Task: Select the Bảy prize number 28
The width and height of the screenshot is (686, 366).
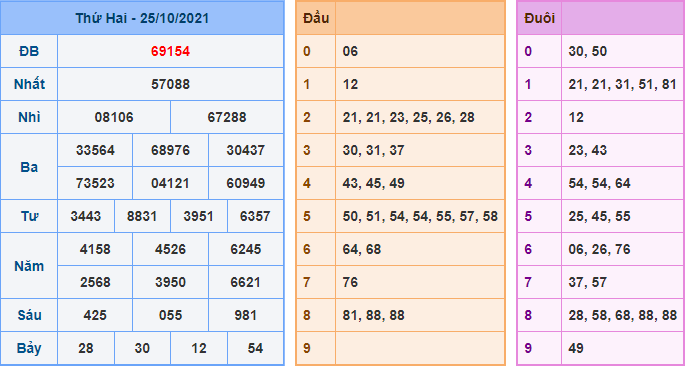Action: click(x=86, y=349)
